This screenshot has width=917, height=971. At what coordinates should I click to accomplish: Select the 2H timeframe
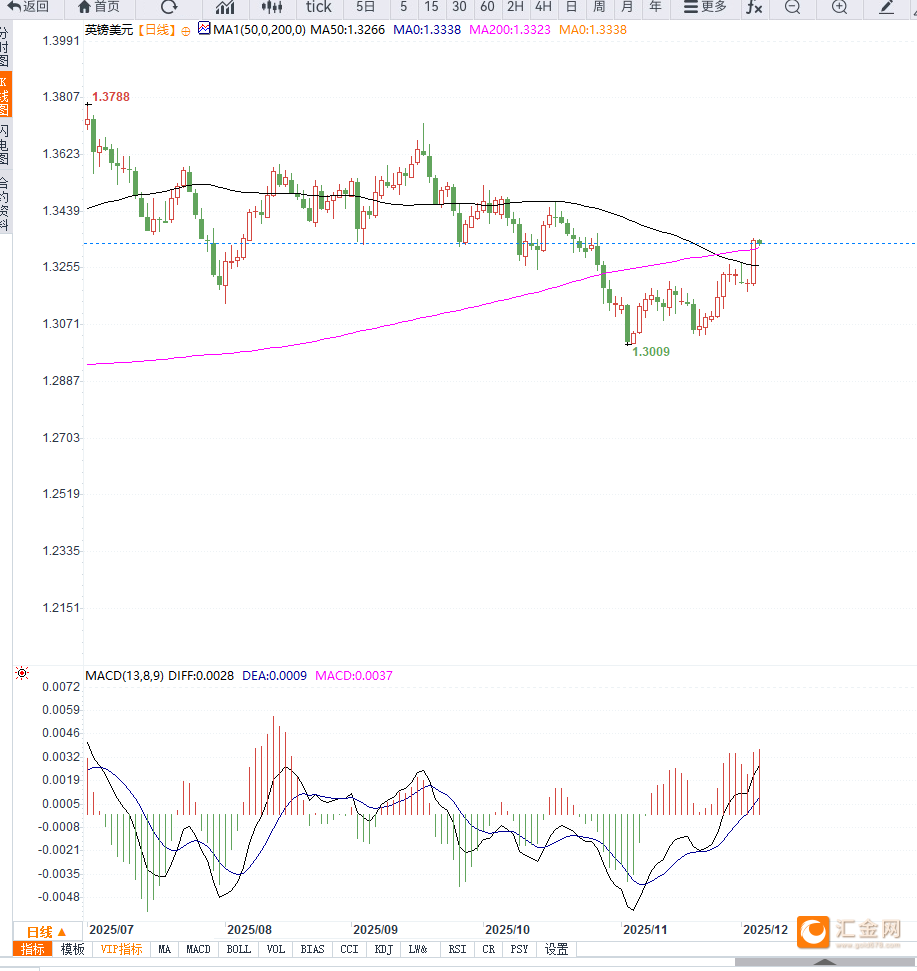515,7
